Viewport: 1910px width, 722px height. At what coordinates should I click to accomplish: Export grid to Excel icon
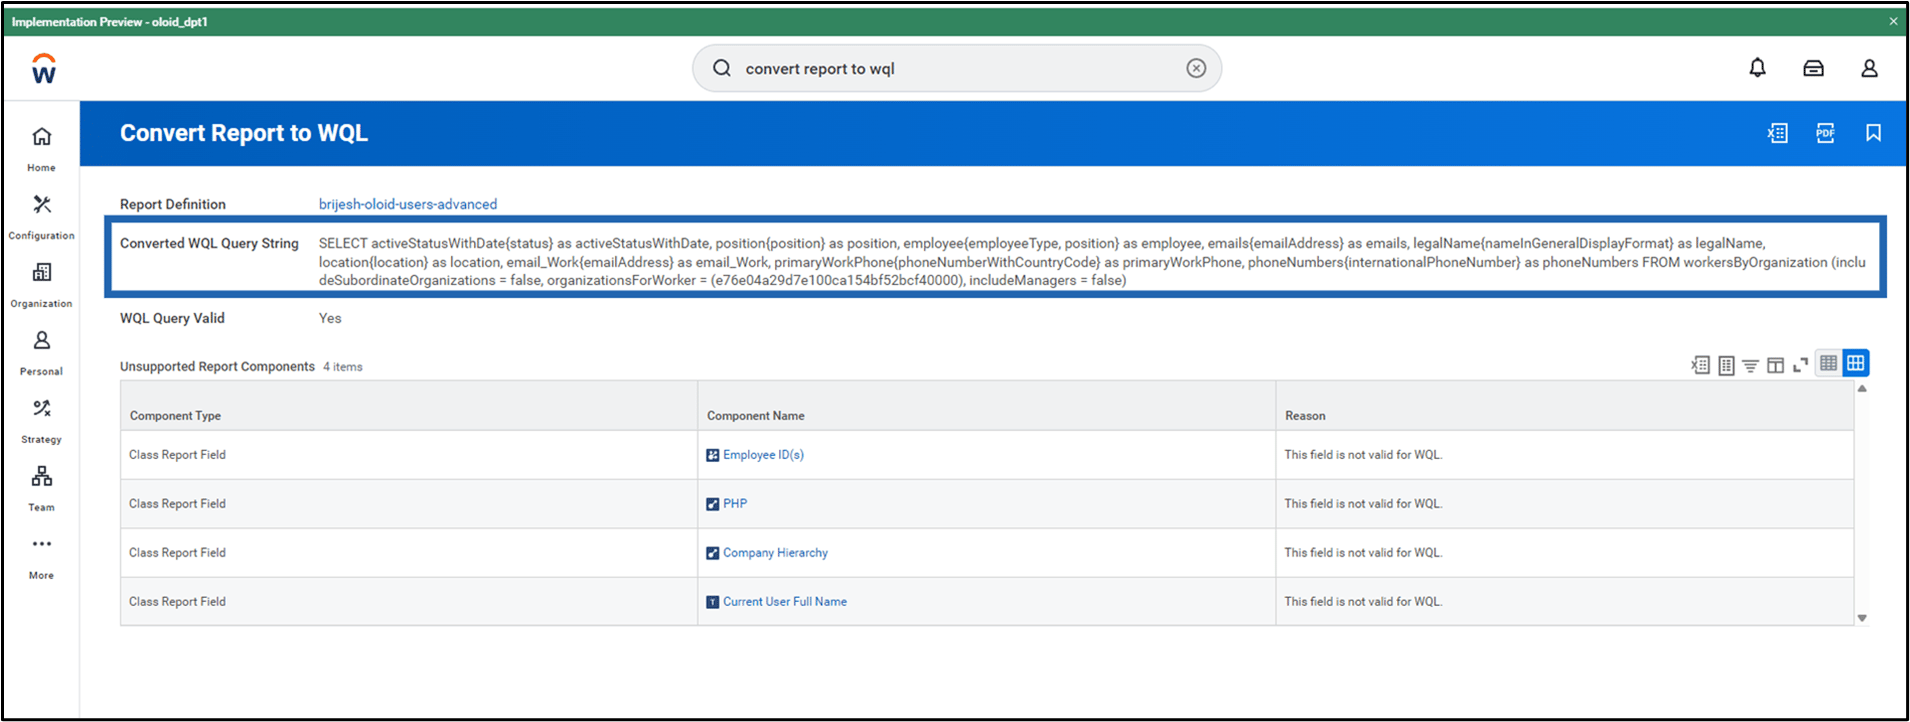[1700, 365]
